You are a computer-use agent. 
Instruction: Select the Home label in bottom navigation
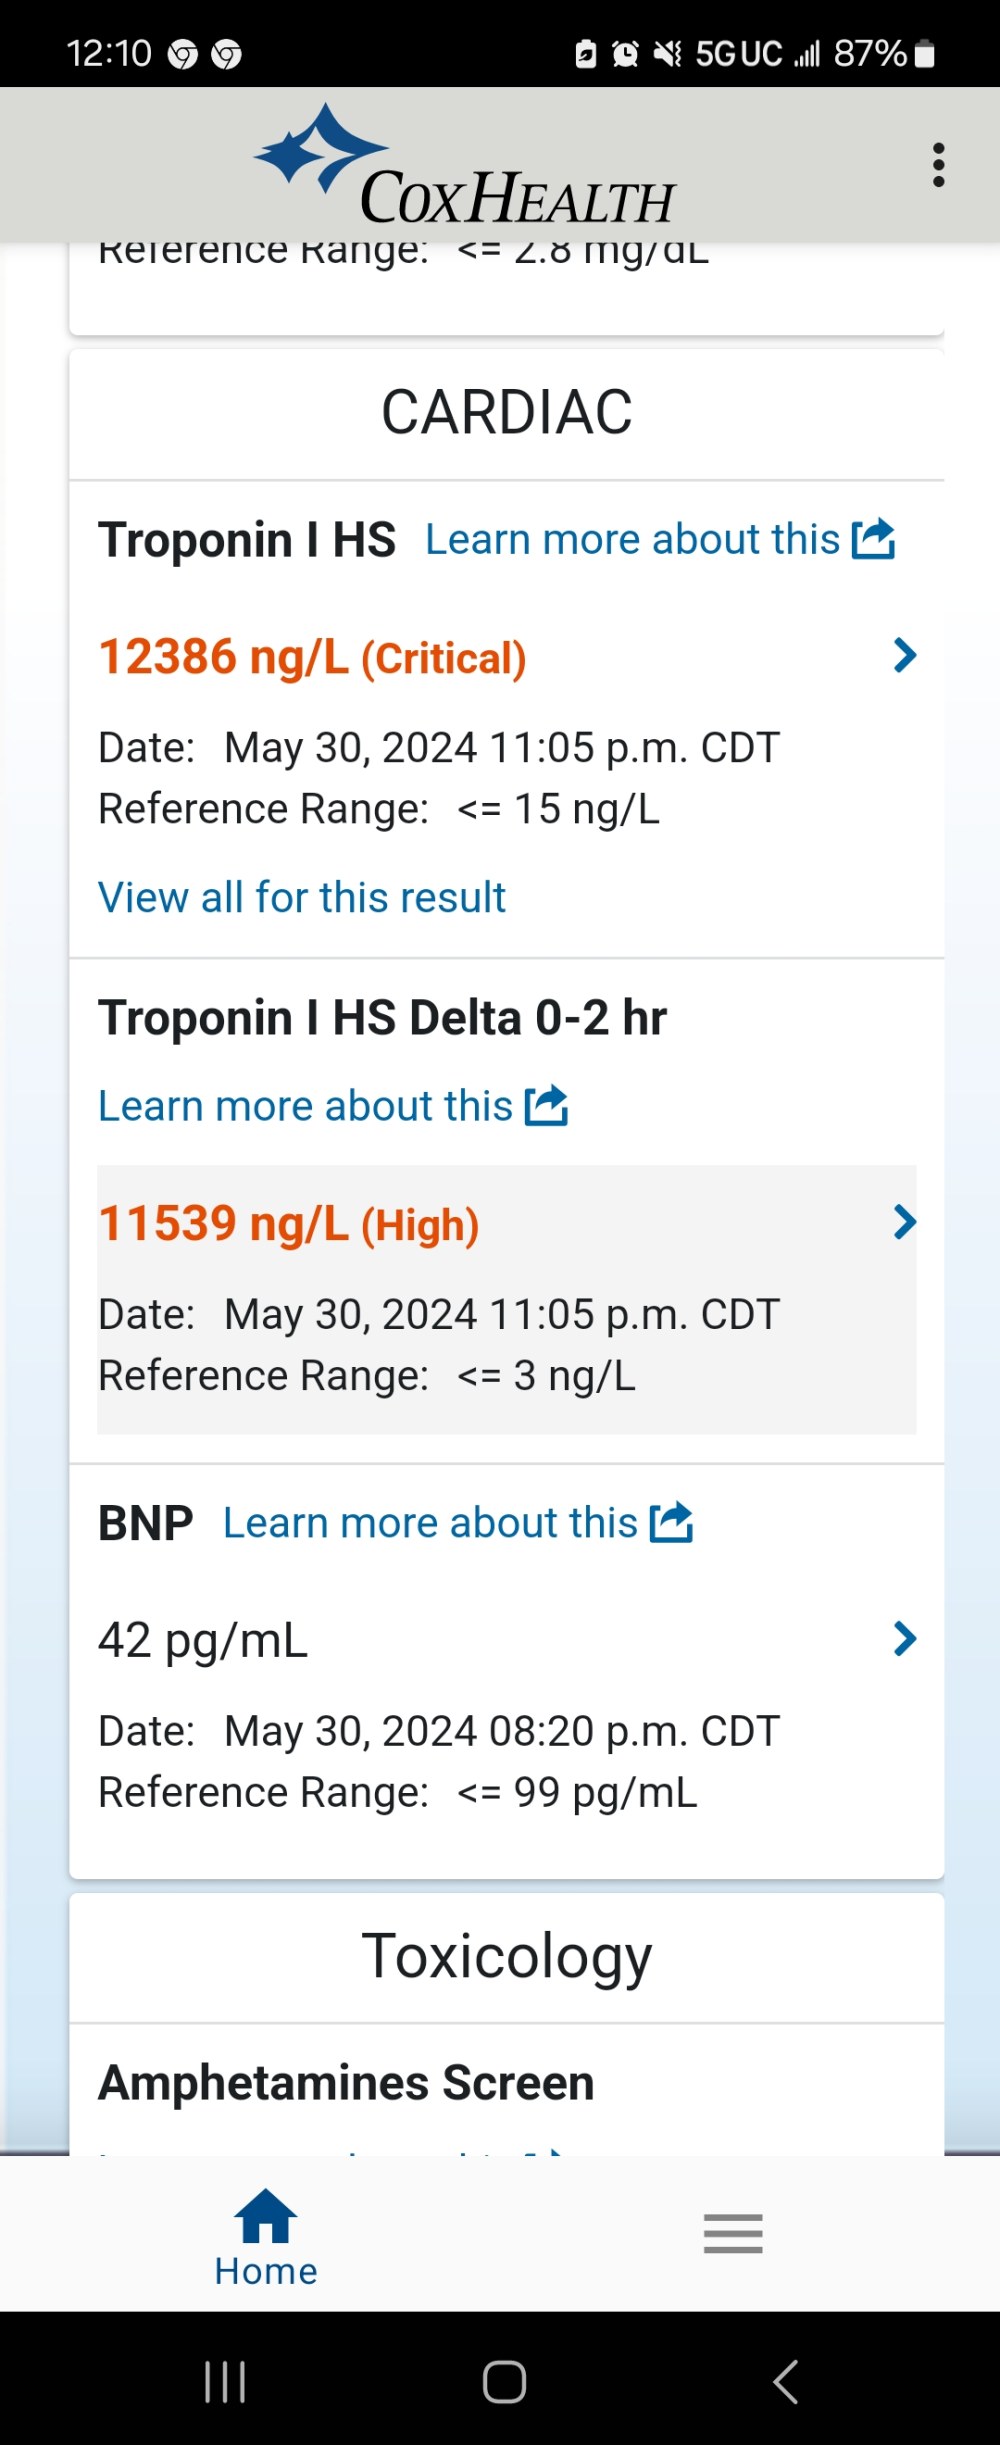[x=266, y=2271]
